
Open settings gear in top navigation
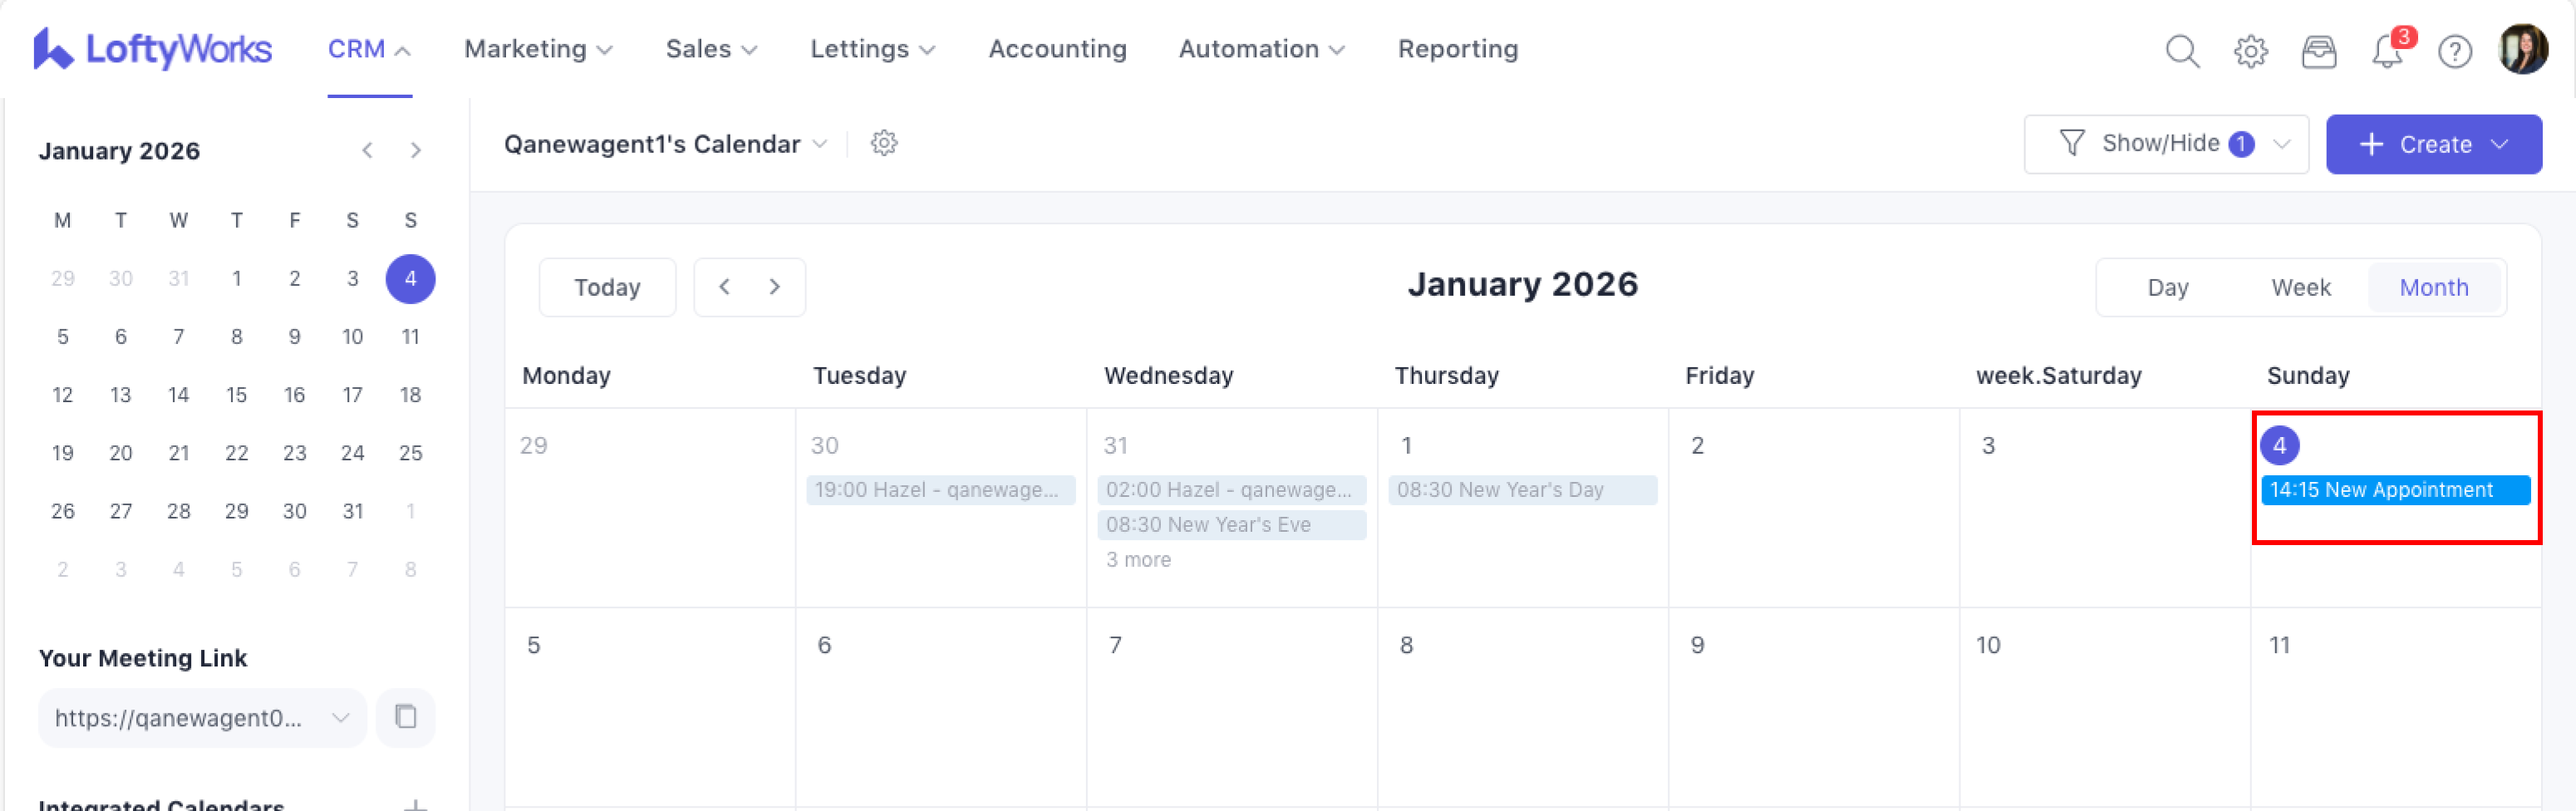[2250, 50]
